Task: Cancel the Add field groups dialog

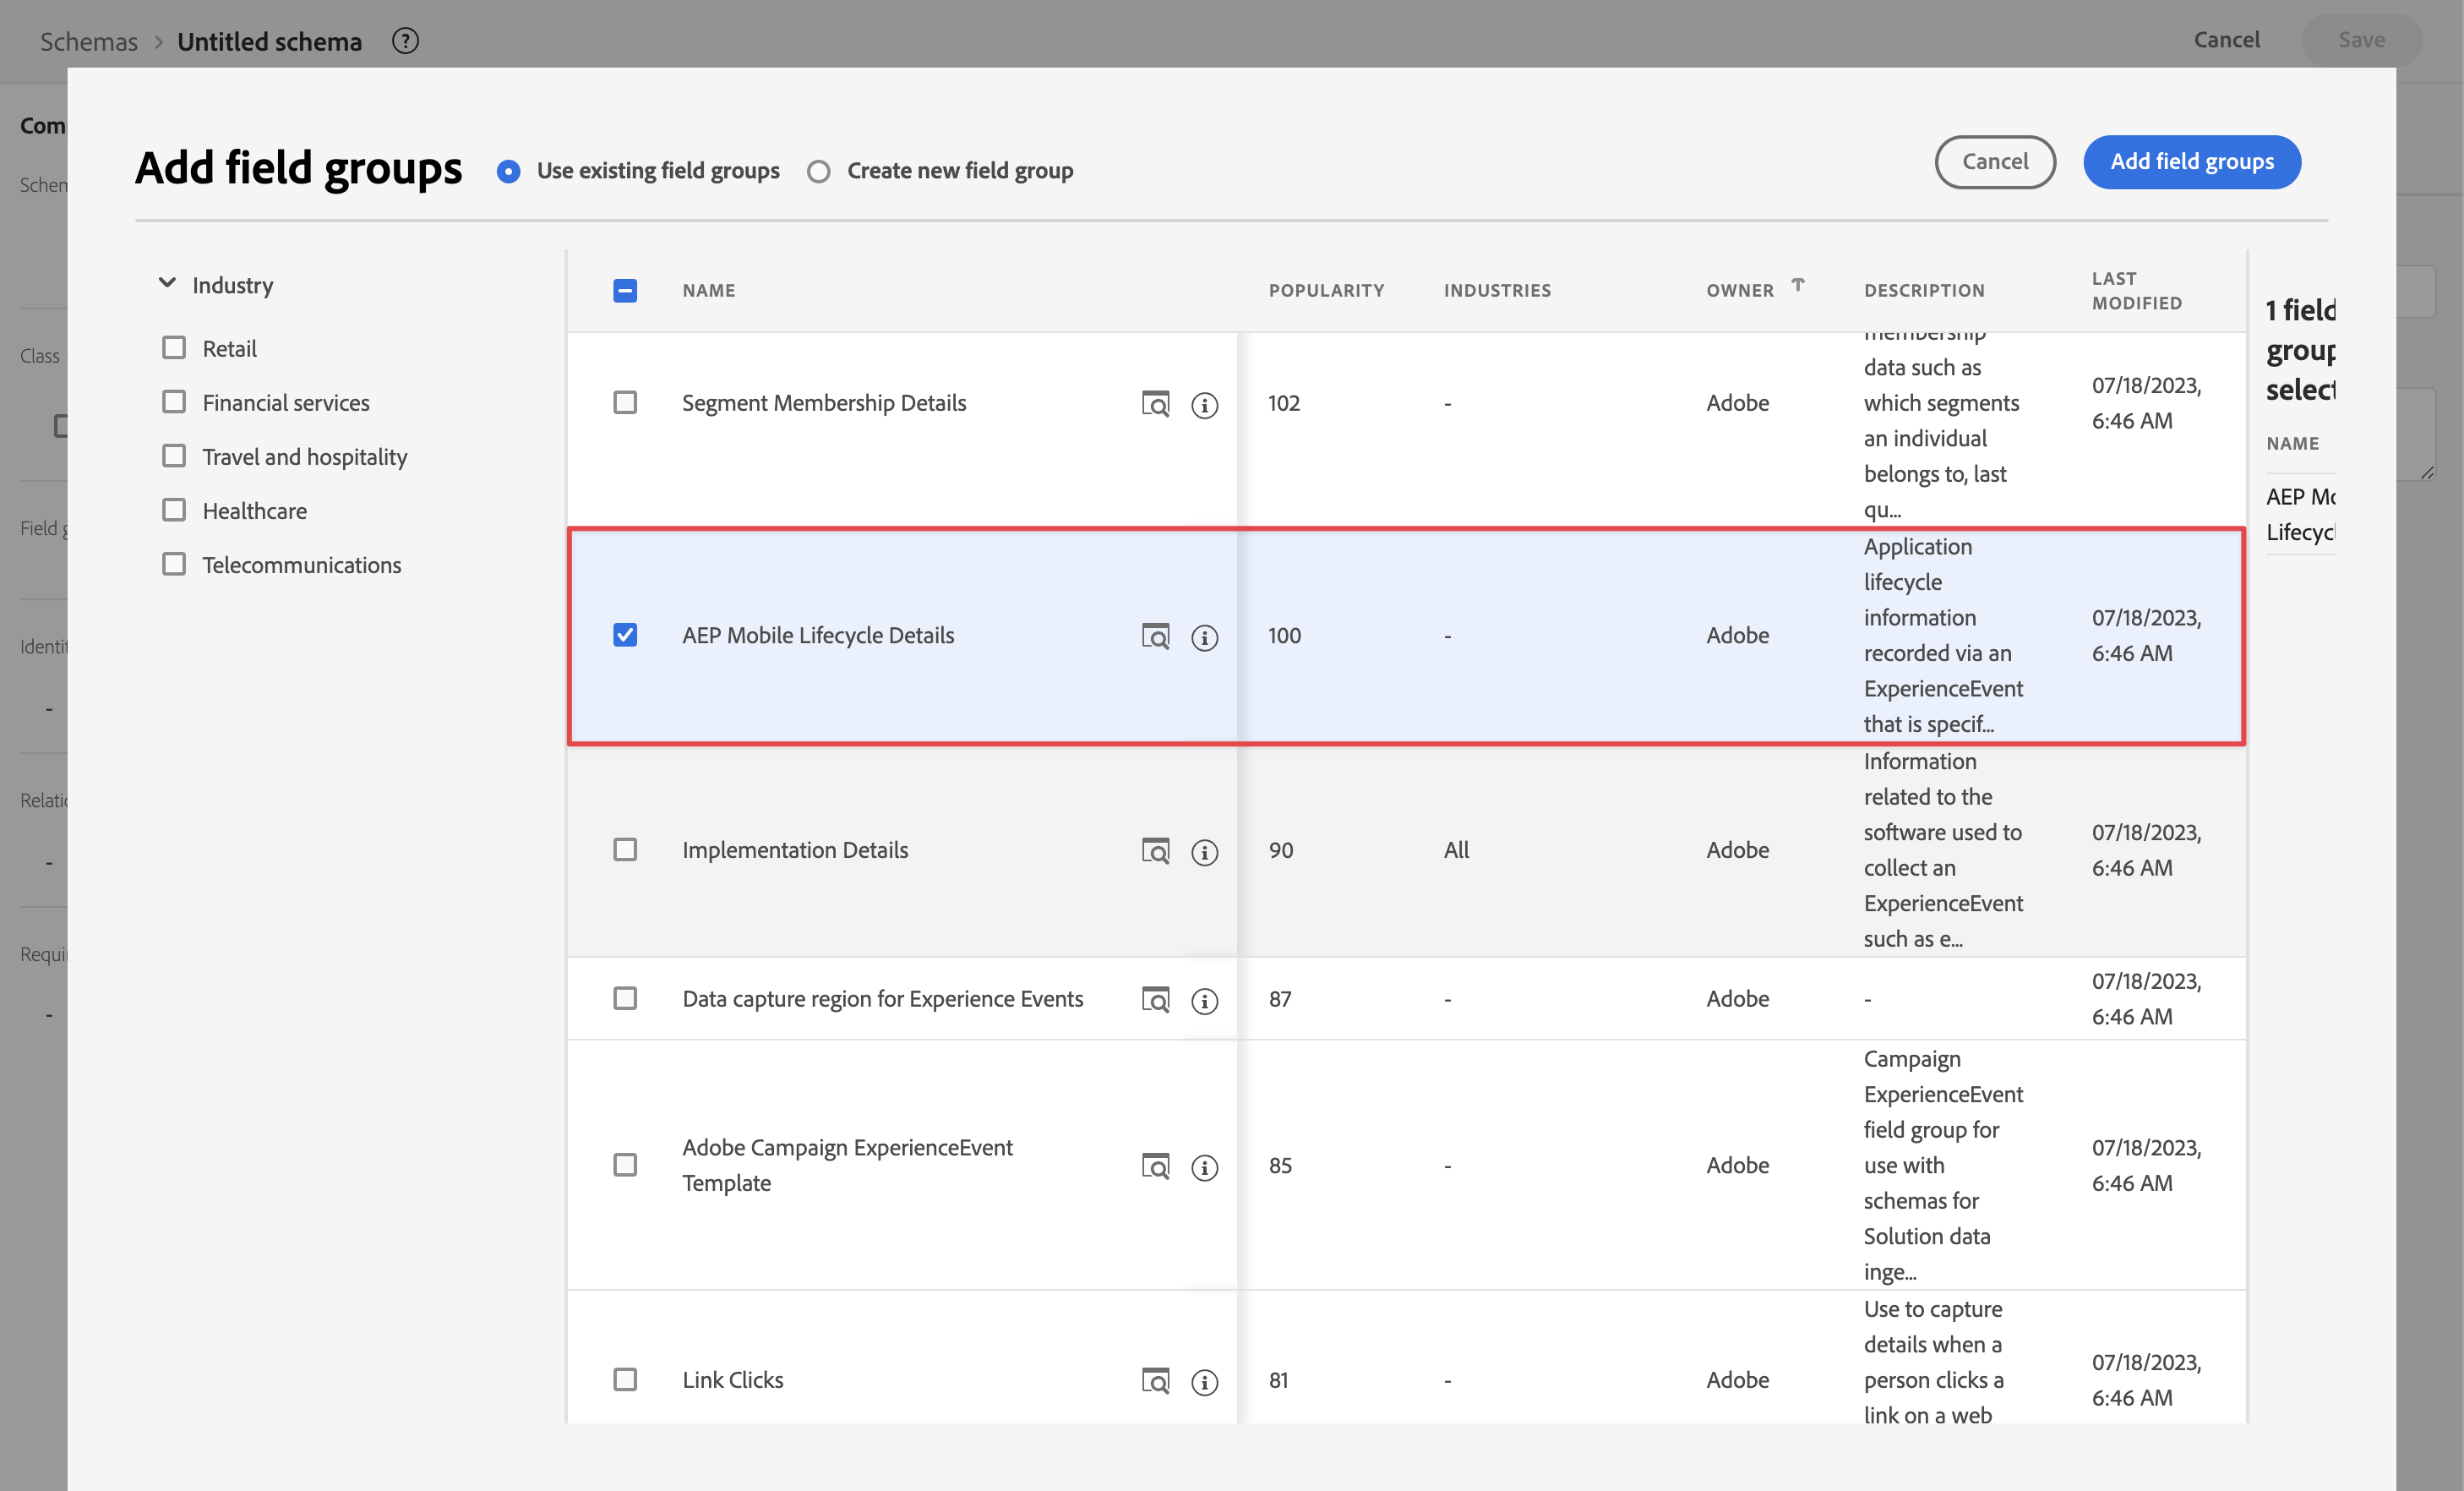Action: (1994, 162)
